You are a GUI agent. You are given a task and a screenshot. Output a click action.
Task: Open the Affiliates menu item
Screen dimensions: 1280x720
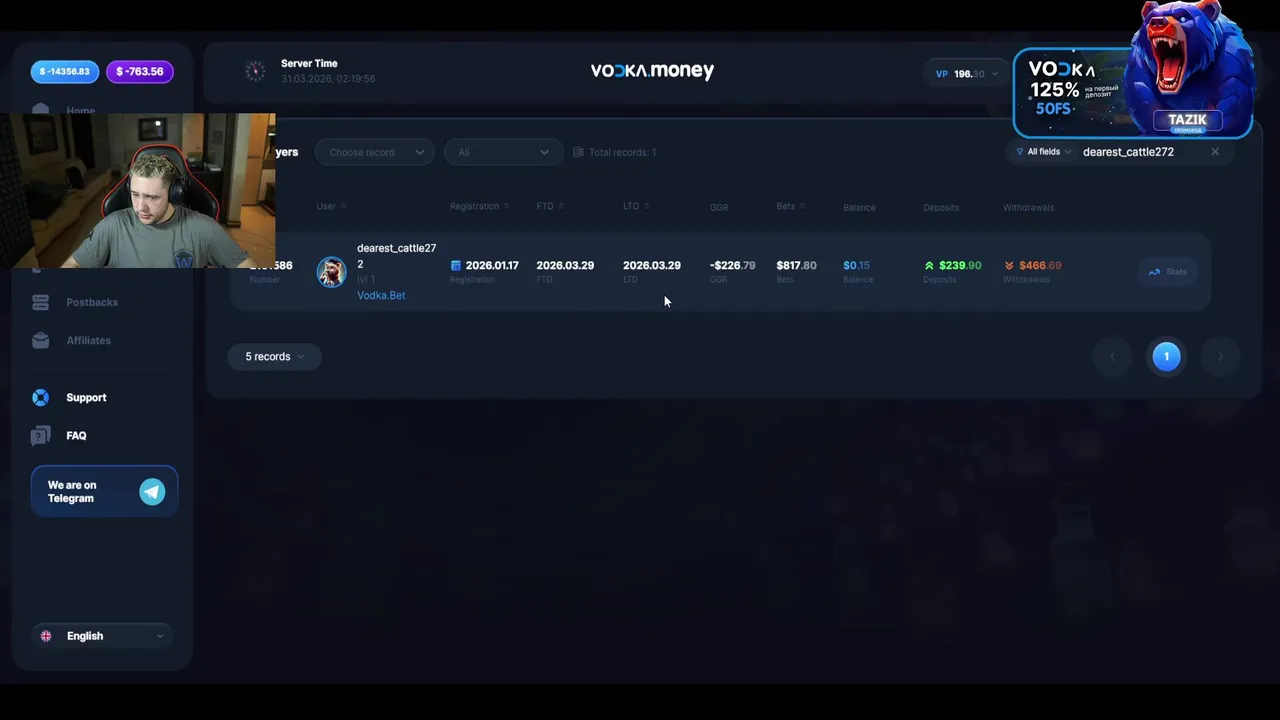pyautogui.click(x=88, y=340)
